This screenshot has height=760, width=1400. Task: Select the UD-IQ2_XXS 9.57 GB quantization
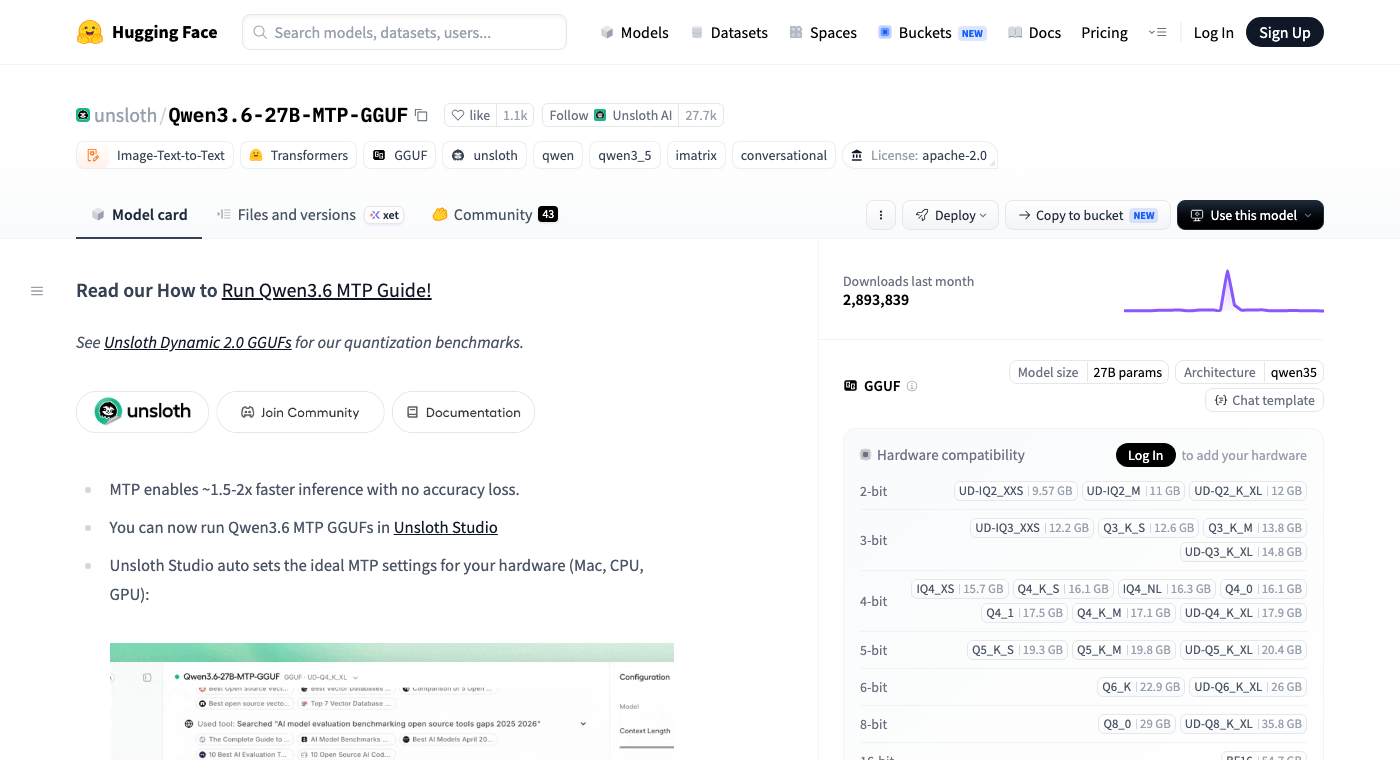1015,491
